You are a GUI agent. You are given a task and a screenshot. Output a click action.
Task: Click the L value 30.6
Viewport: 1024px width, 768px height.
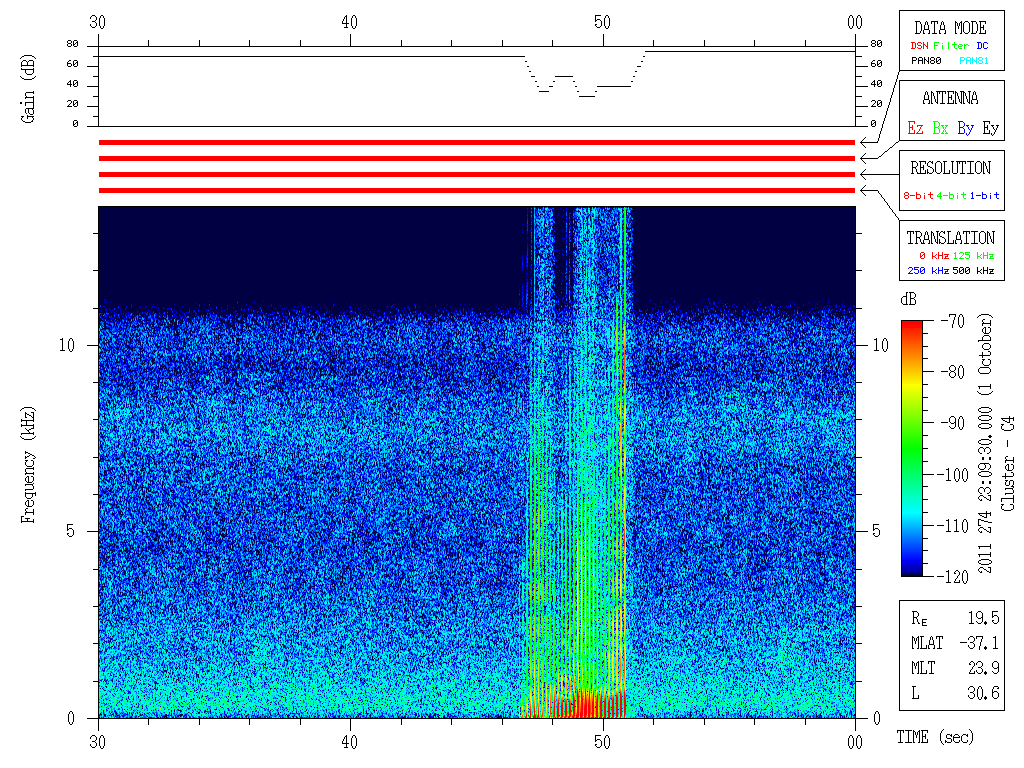pyautogui.click(x=983, y=693)
